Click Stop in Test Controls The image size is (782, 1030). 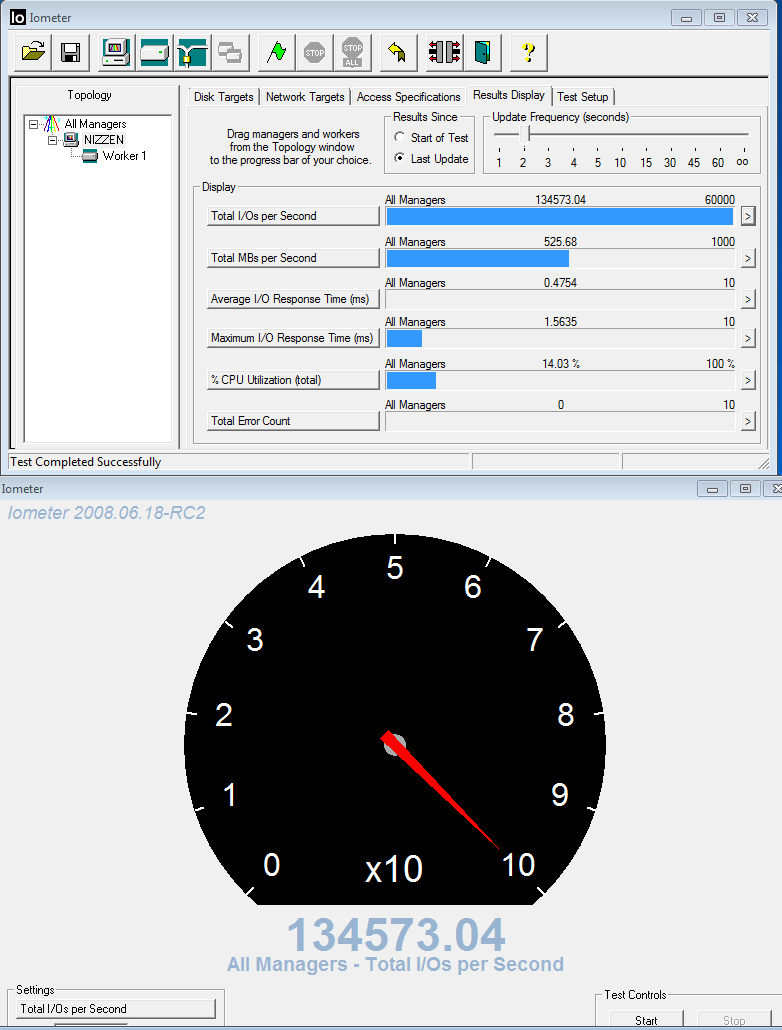[734, 1020]
